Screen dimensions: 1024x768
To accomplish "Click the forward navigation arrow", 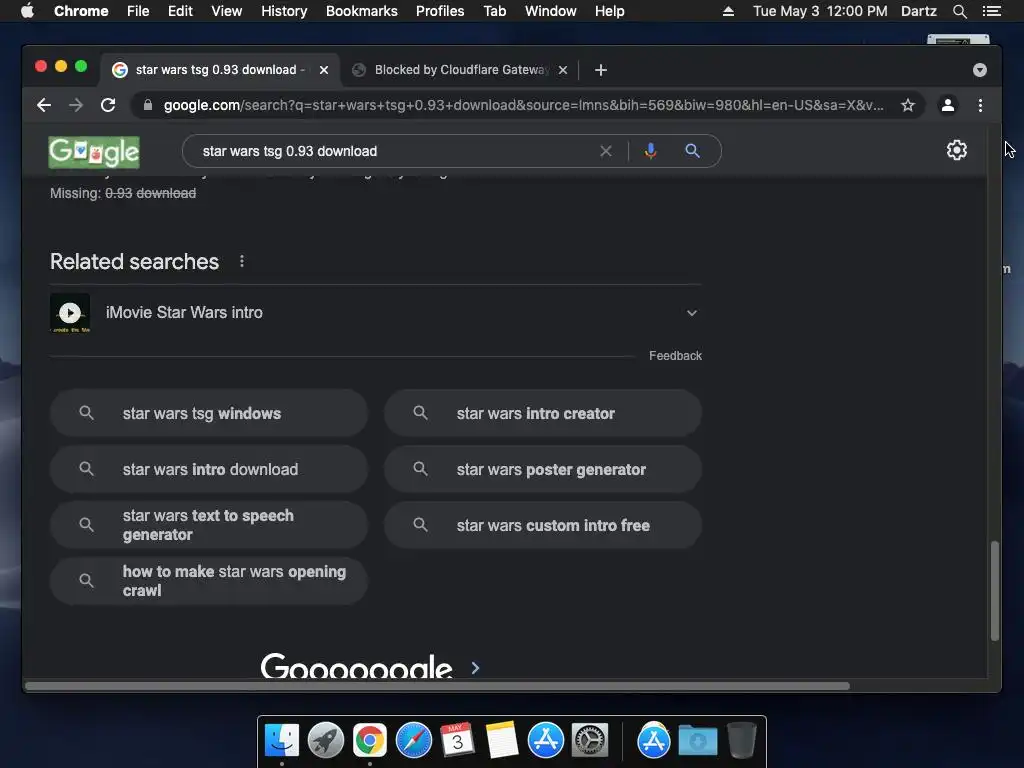I will 76,105.
